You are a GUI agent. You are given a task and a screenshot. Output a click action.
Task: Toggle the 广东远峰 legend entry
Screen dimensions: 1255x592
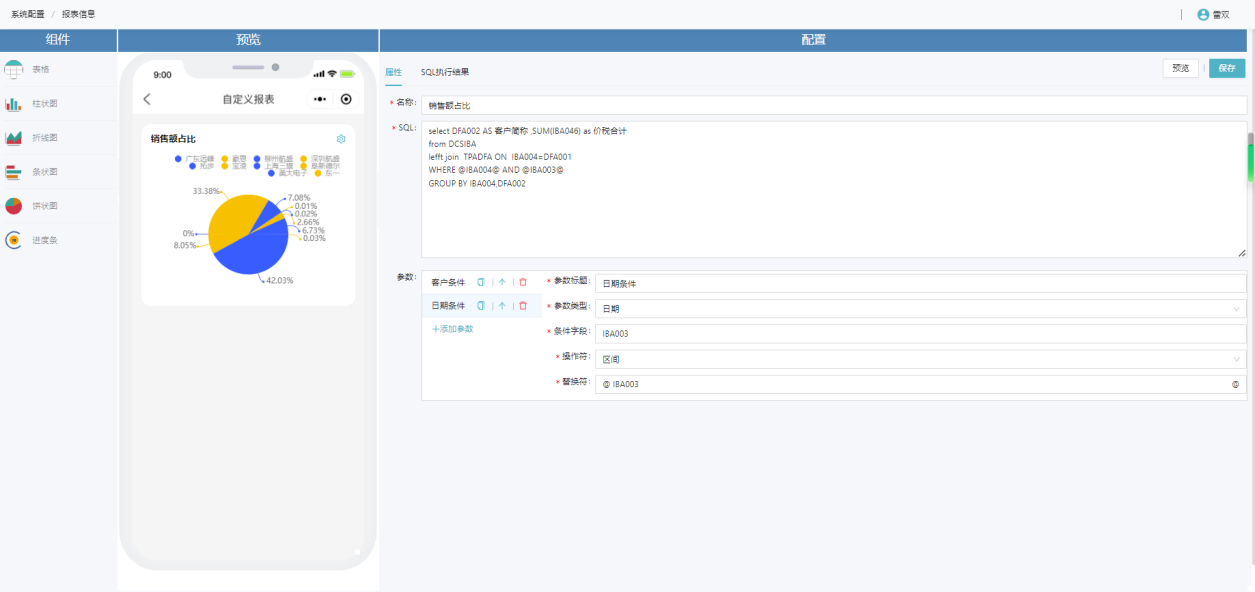(194, 158)
